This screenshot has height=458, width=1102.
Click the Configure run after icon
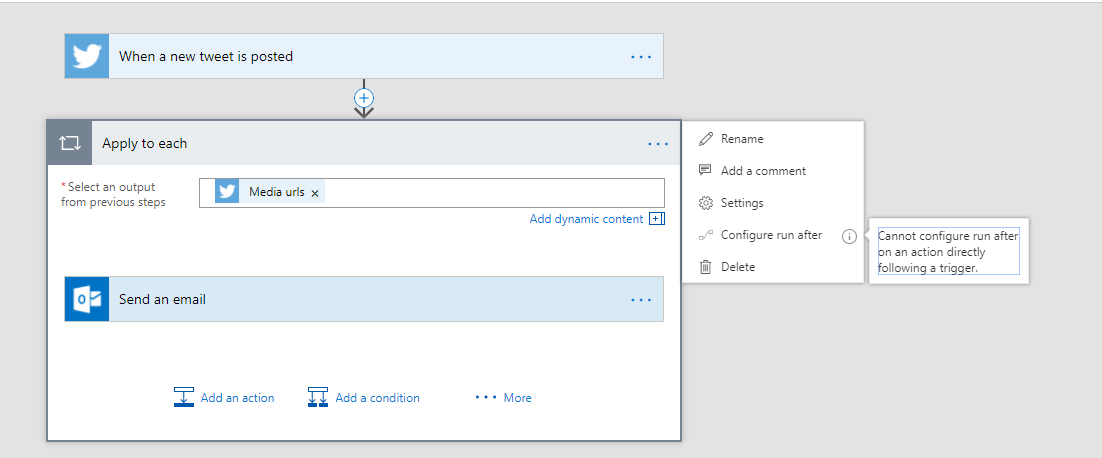pyautogui.click(x=706, y=235)
